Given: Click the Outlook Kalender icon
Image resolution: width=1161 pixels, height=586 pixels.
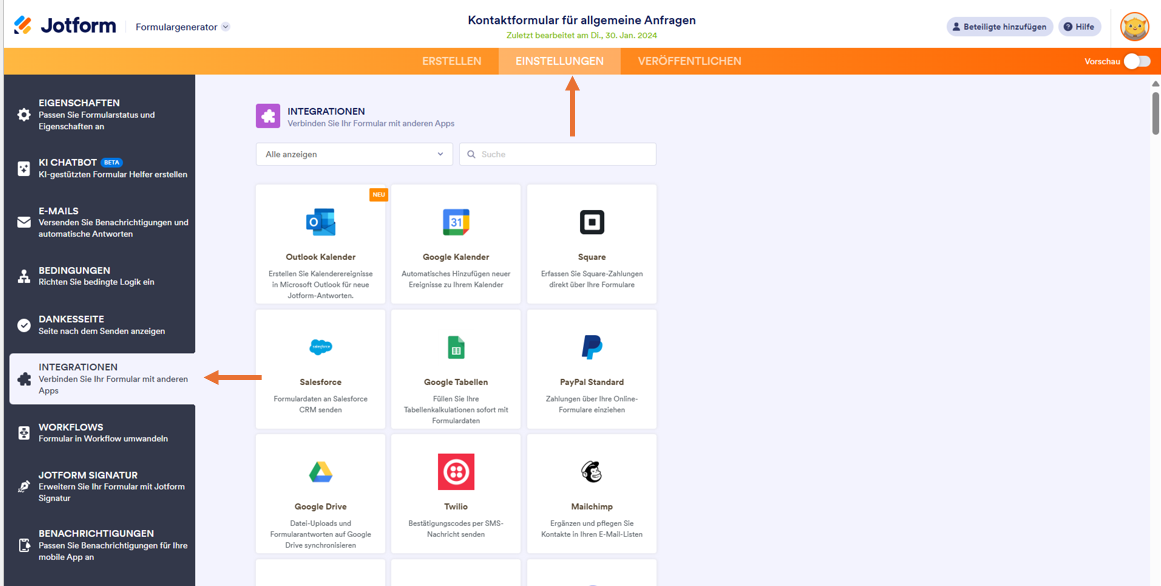Looking at the screenshot, I should [320, 222].
